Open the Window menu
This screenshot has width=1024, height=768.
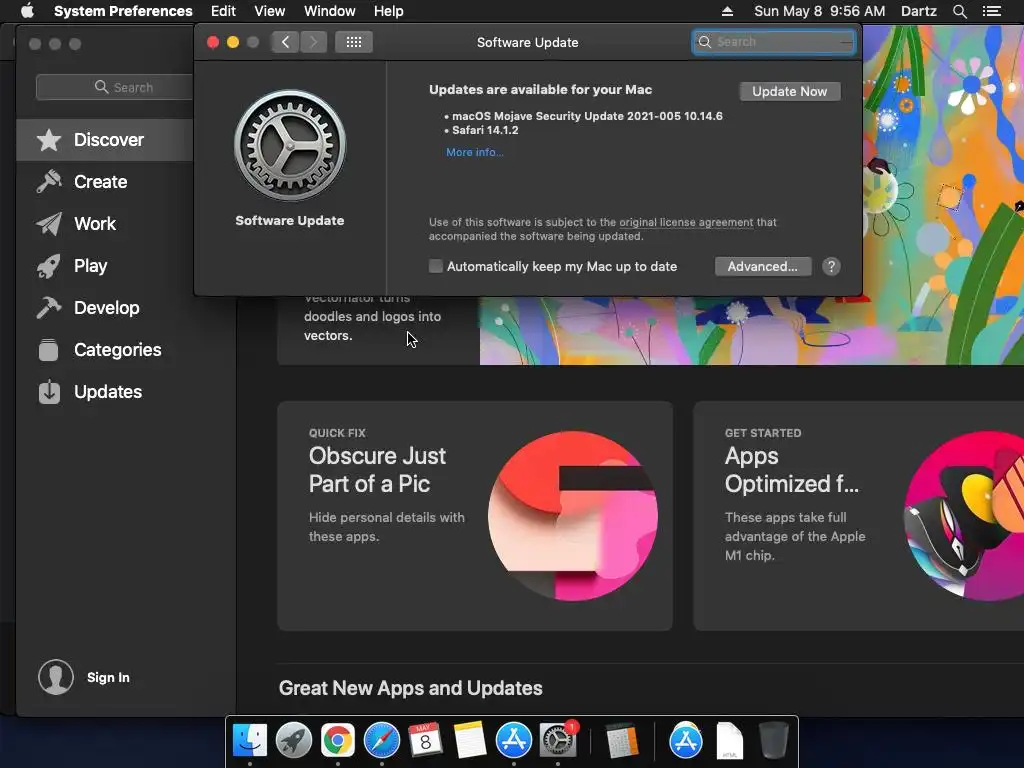point(330,11)
